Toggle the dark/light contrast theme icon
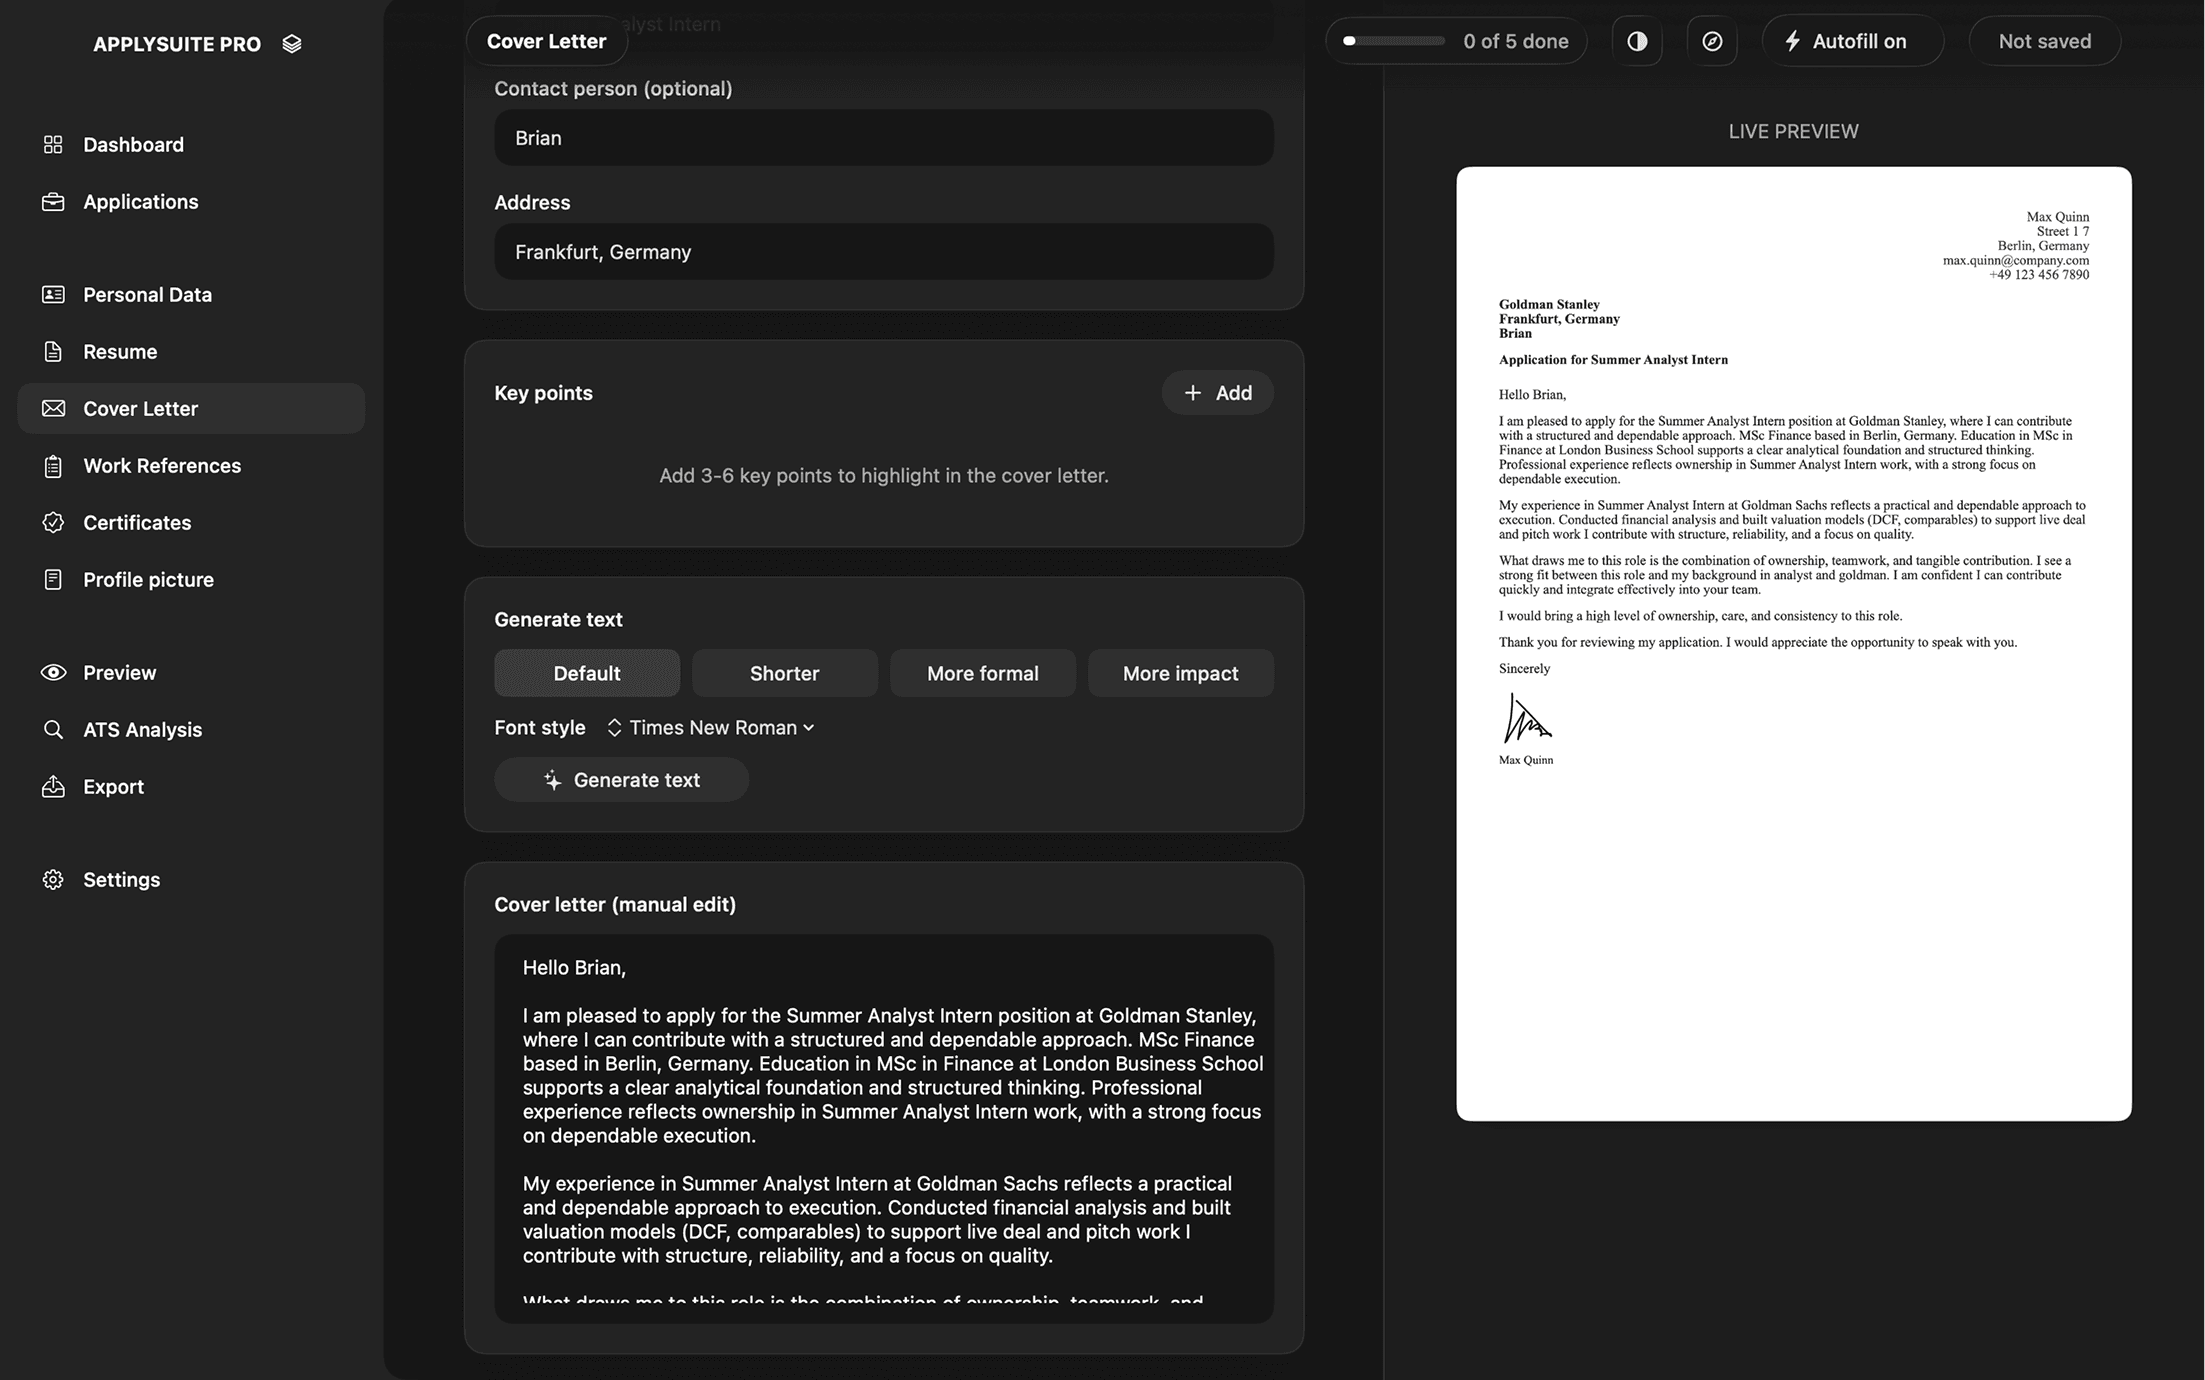 coord(1637,41)
